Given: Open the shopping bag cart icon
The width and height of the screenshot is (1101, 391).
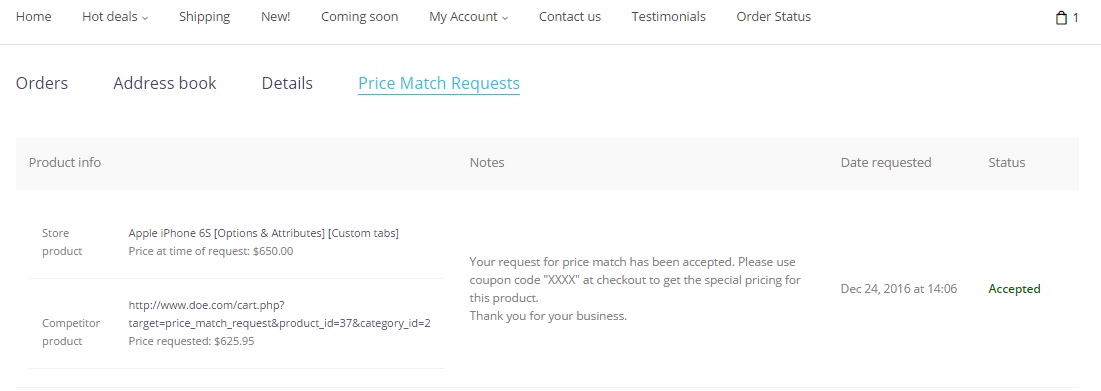Looking at the screenshot, I should (1061, 18).
